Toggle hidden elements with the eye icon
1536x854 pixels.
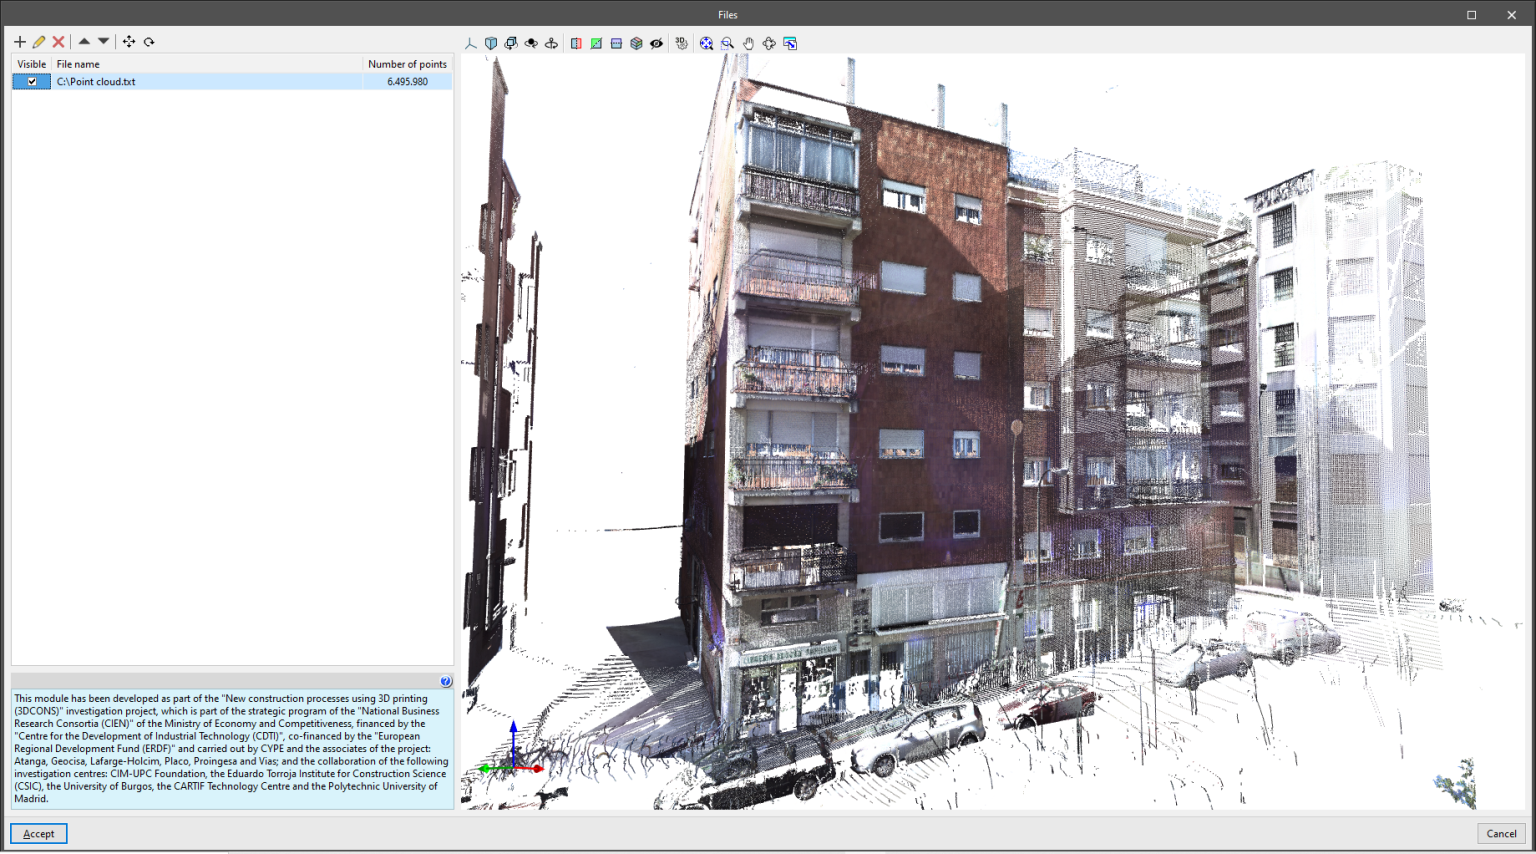pos(656,43)
